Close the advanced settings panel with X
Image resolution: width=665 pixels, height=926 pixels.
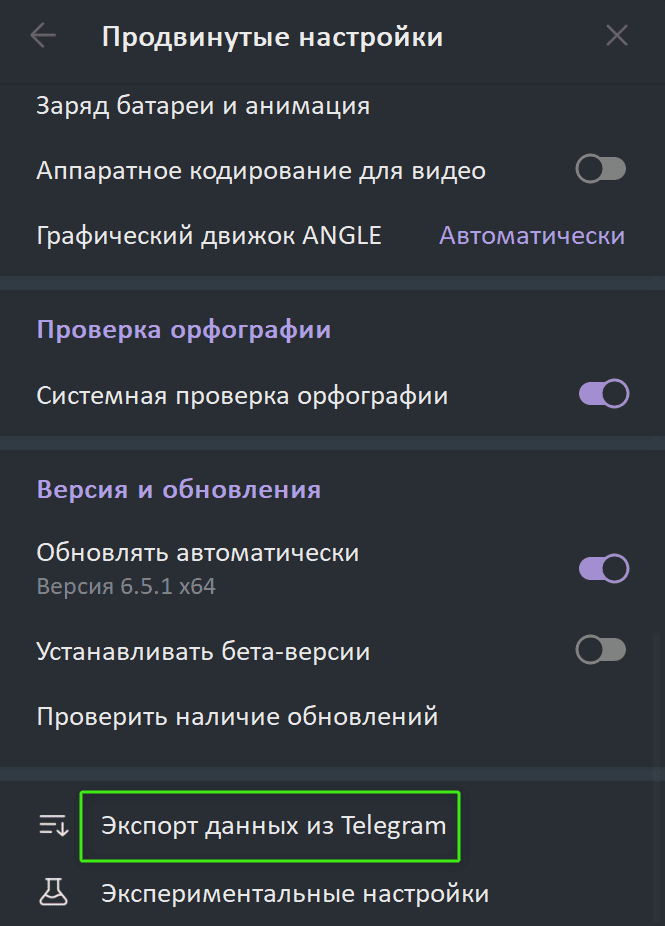pos(617,37)
